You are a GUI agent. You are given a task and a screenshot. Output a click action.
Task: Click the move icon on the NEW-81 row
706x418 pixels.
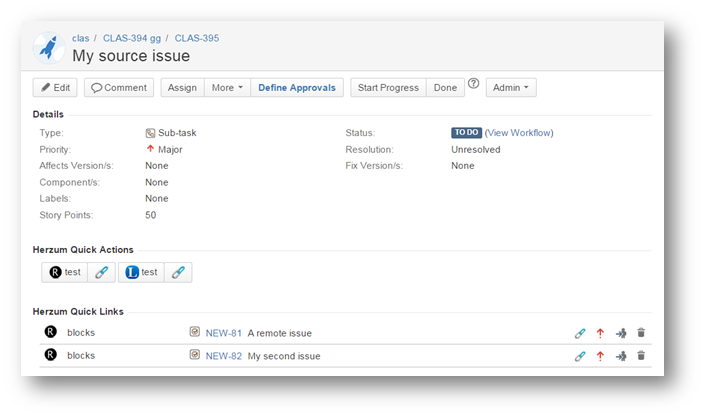621,333
